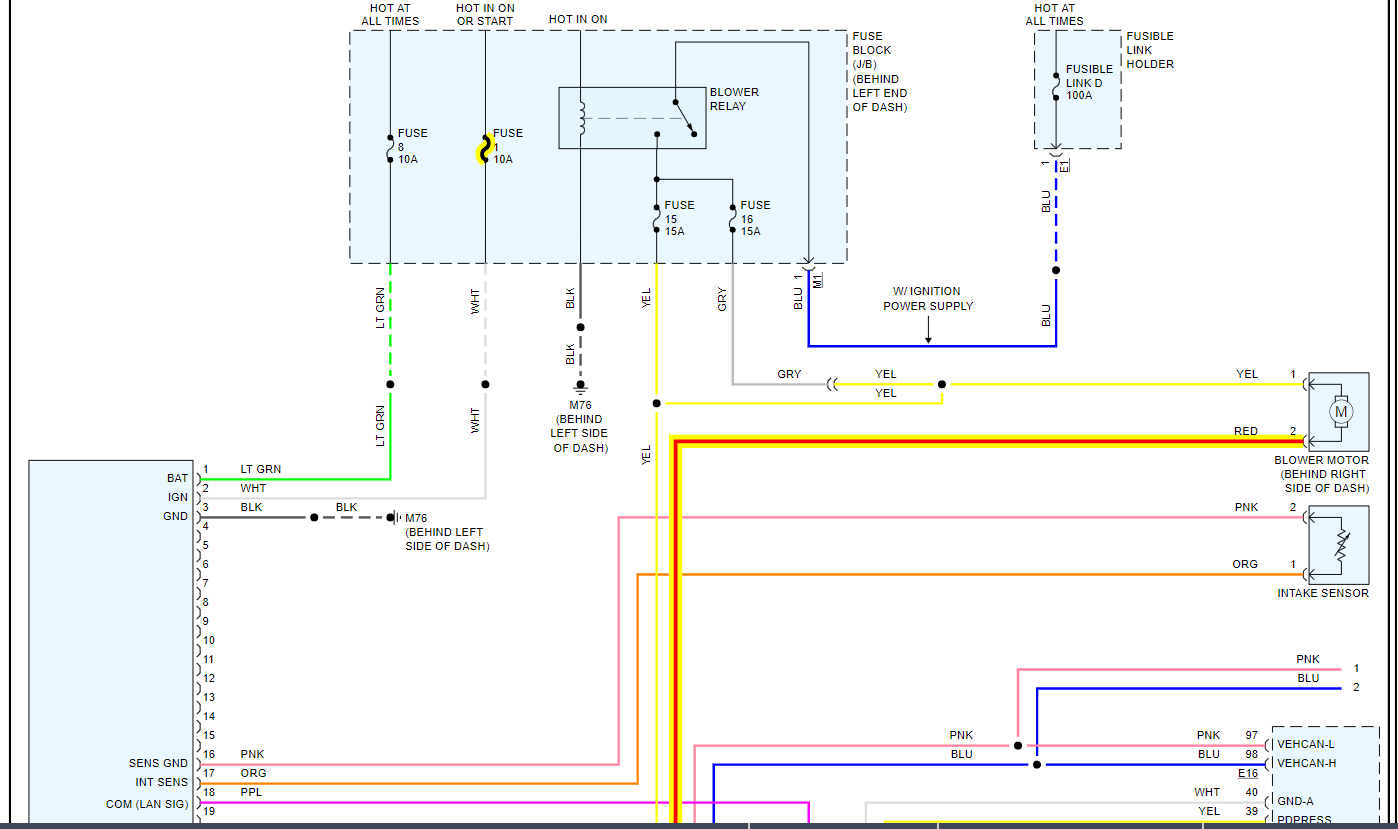
Task: Click the "INTAKE SENSOR" component label
Action: 1323,593
